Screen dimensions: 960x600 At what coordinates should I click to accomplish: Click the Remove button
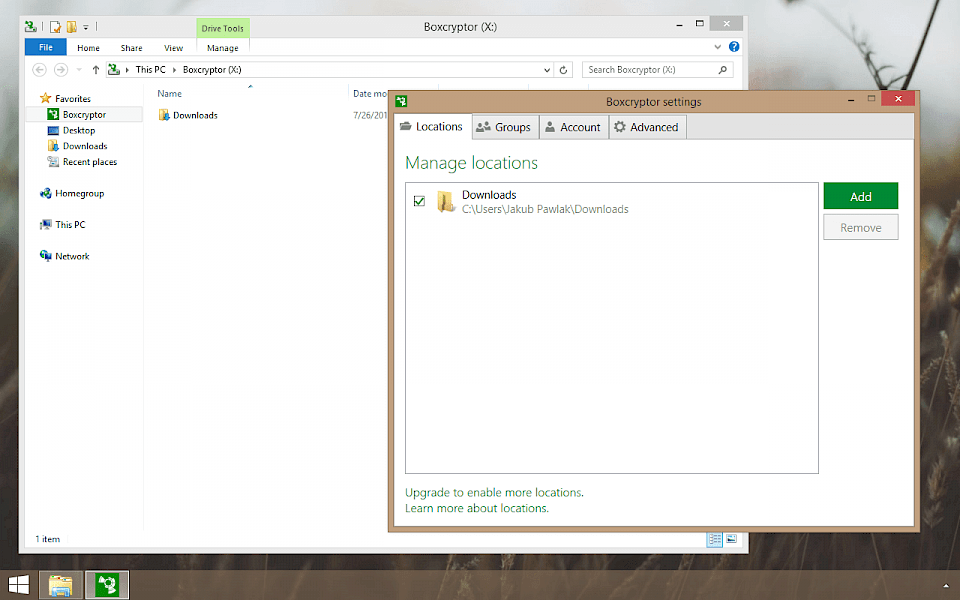tap(861, 227)
